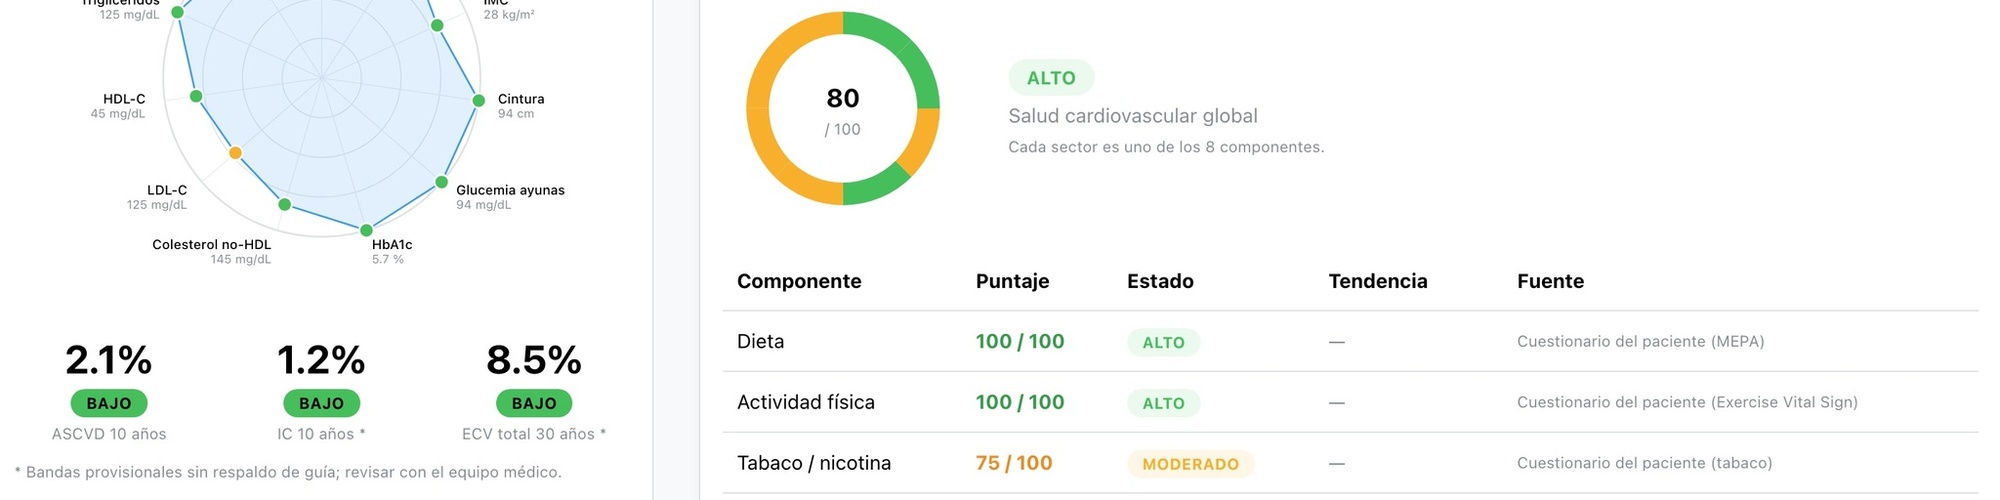Select the Dieta table row

click(x=1350, y=341)
